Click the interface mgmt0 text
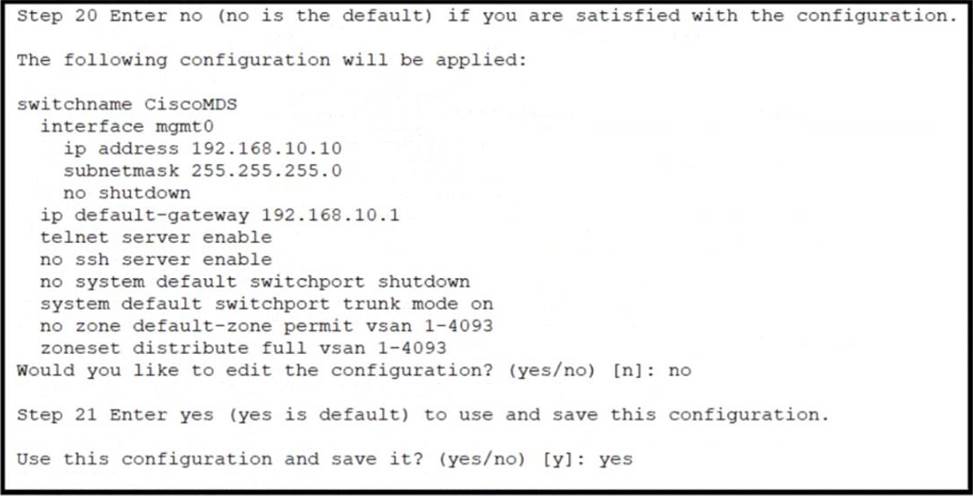The image size is (973, 496). coord(127,127)
